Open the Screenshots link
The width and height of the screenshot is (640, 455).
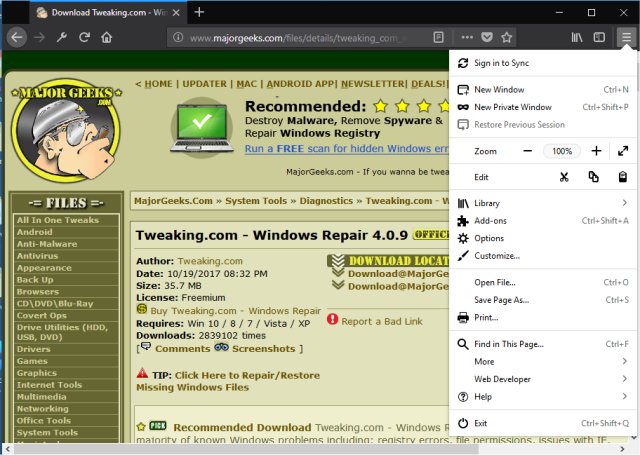point(264,349)
